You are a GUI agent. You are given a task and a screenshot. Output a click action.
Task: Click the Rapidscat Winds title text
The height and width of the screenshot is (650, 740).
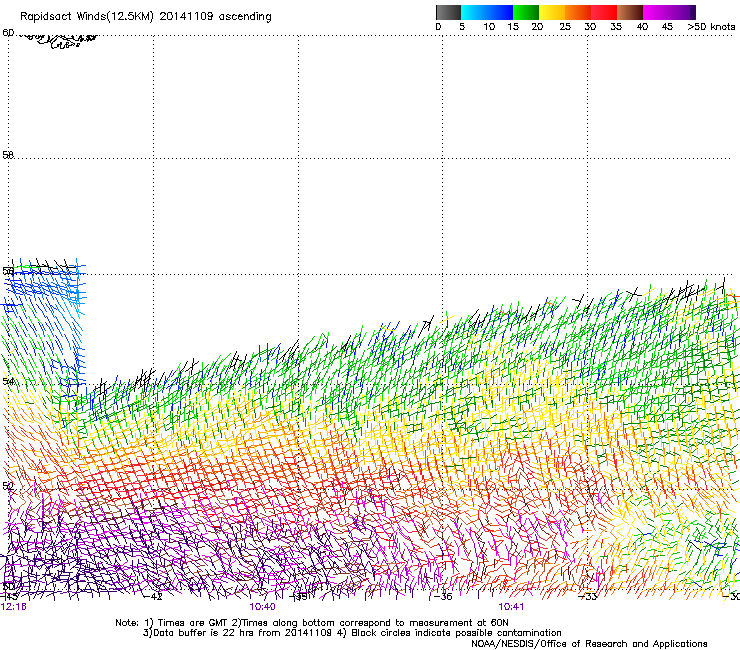click(146, 17)
